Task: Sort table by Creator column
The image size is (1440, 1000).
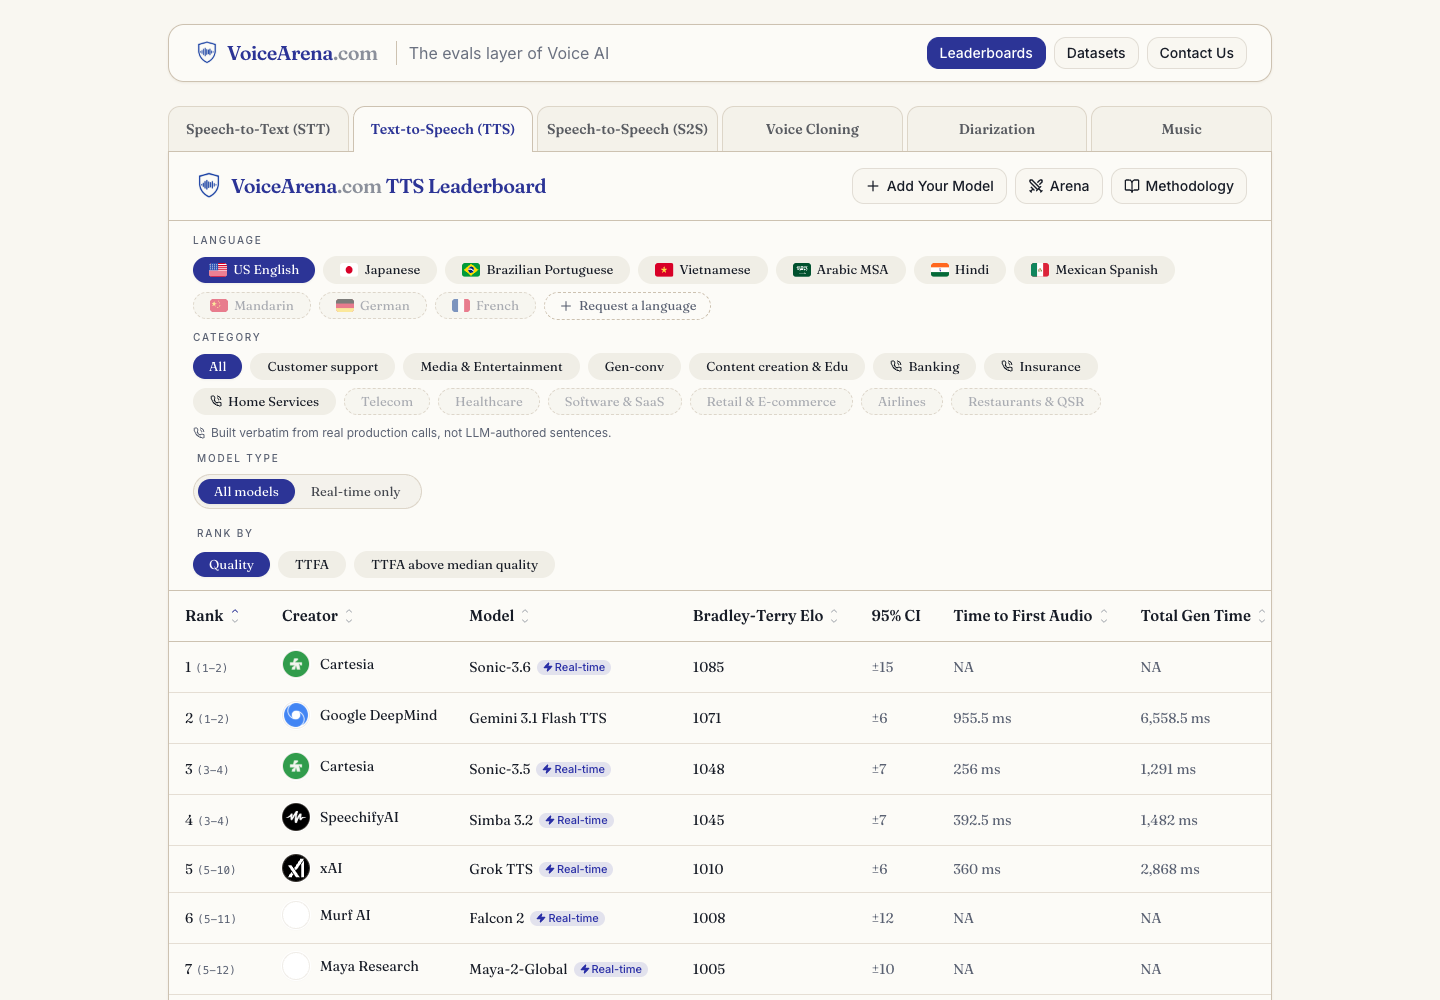Action: (x=318, y=616)
